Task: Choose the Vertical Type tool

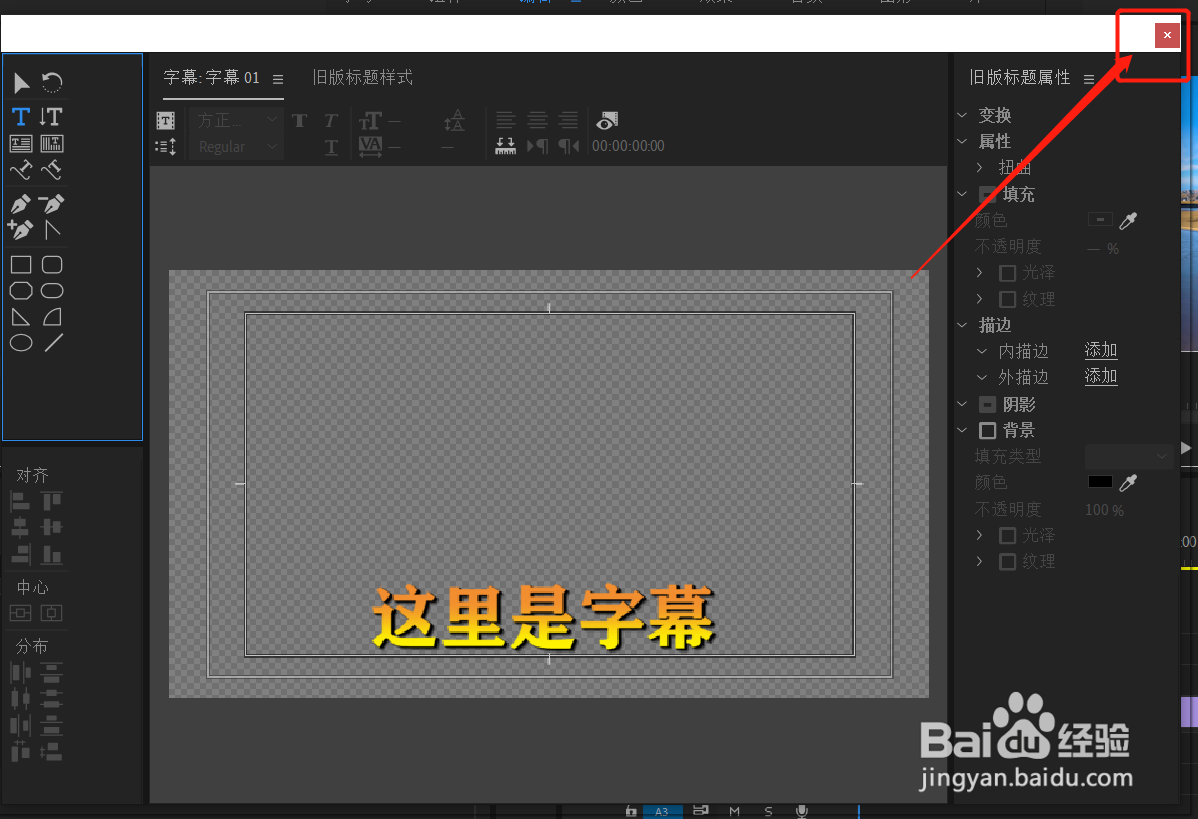Action: (51, 117)
